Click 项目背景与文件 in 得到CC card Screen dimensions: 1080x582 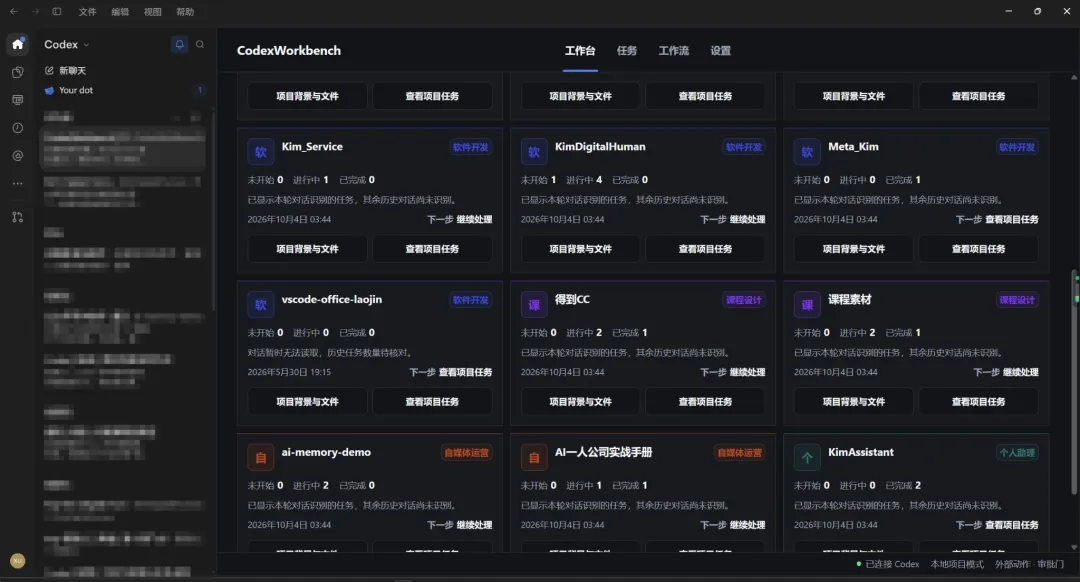coord(580,402)
